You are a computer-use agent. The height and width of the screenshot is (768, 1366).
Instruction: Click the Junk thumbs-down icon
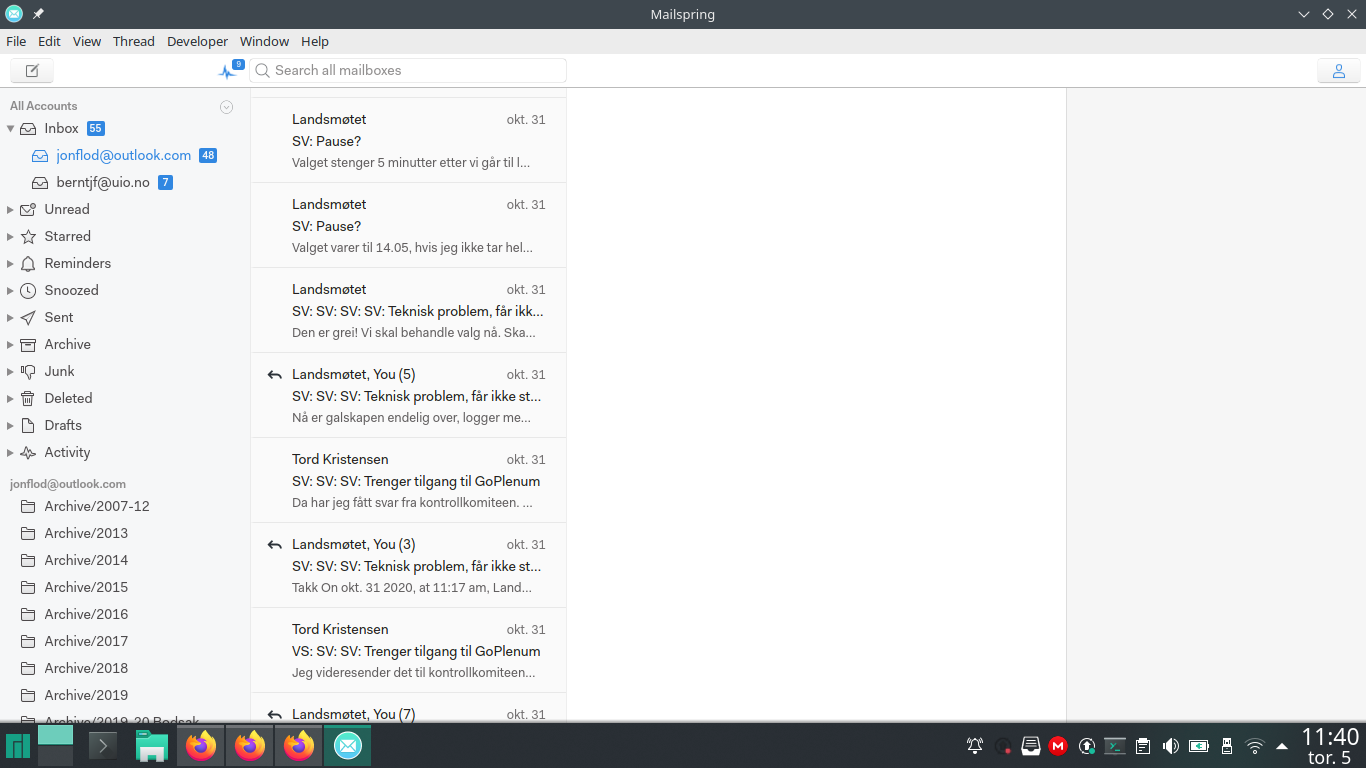[28, 371]
